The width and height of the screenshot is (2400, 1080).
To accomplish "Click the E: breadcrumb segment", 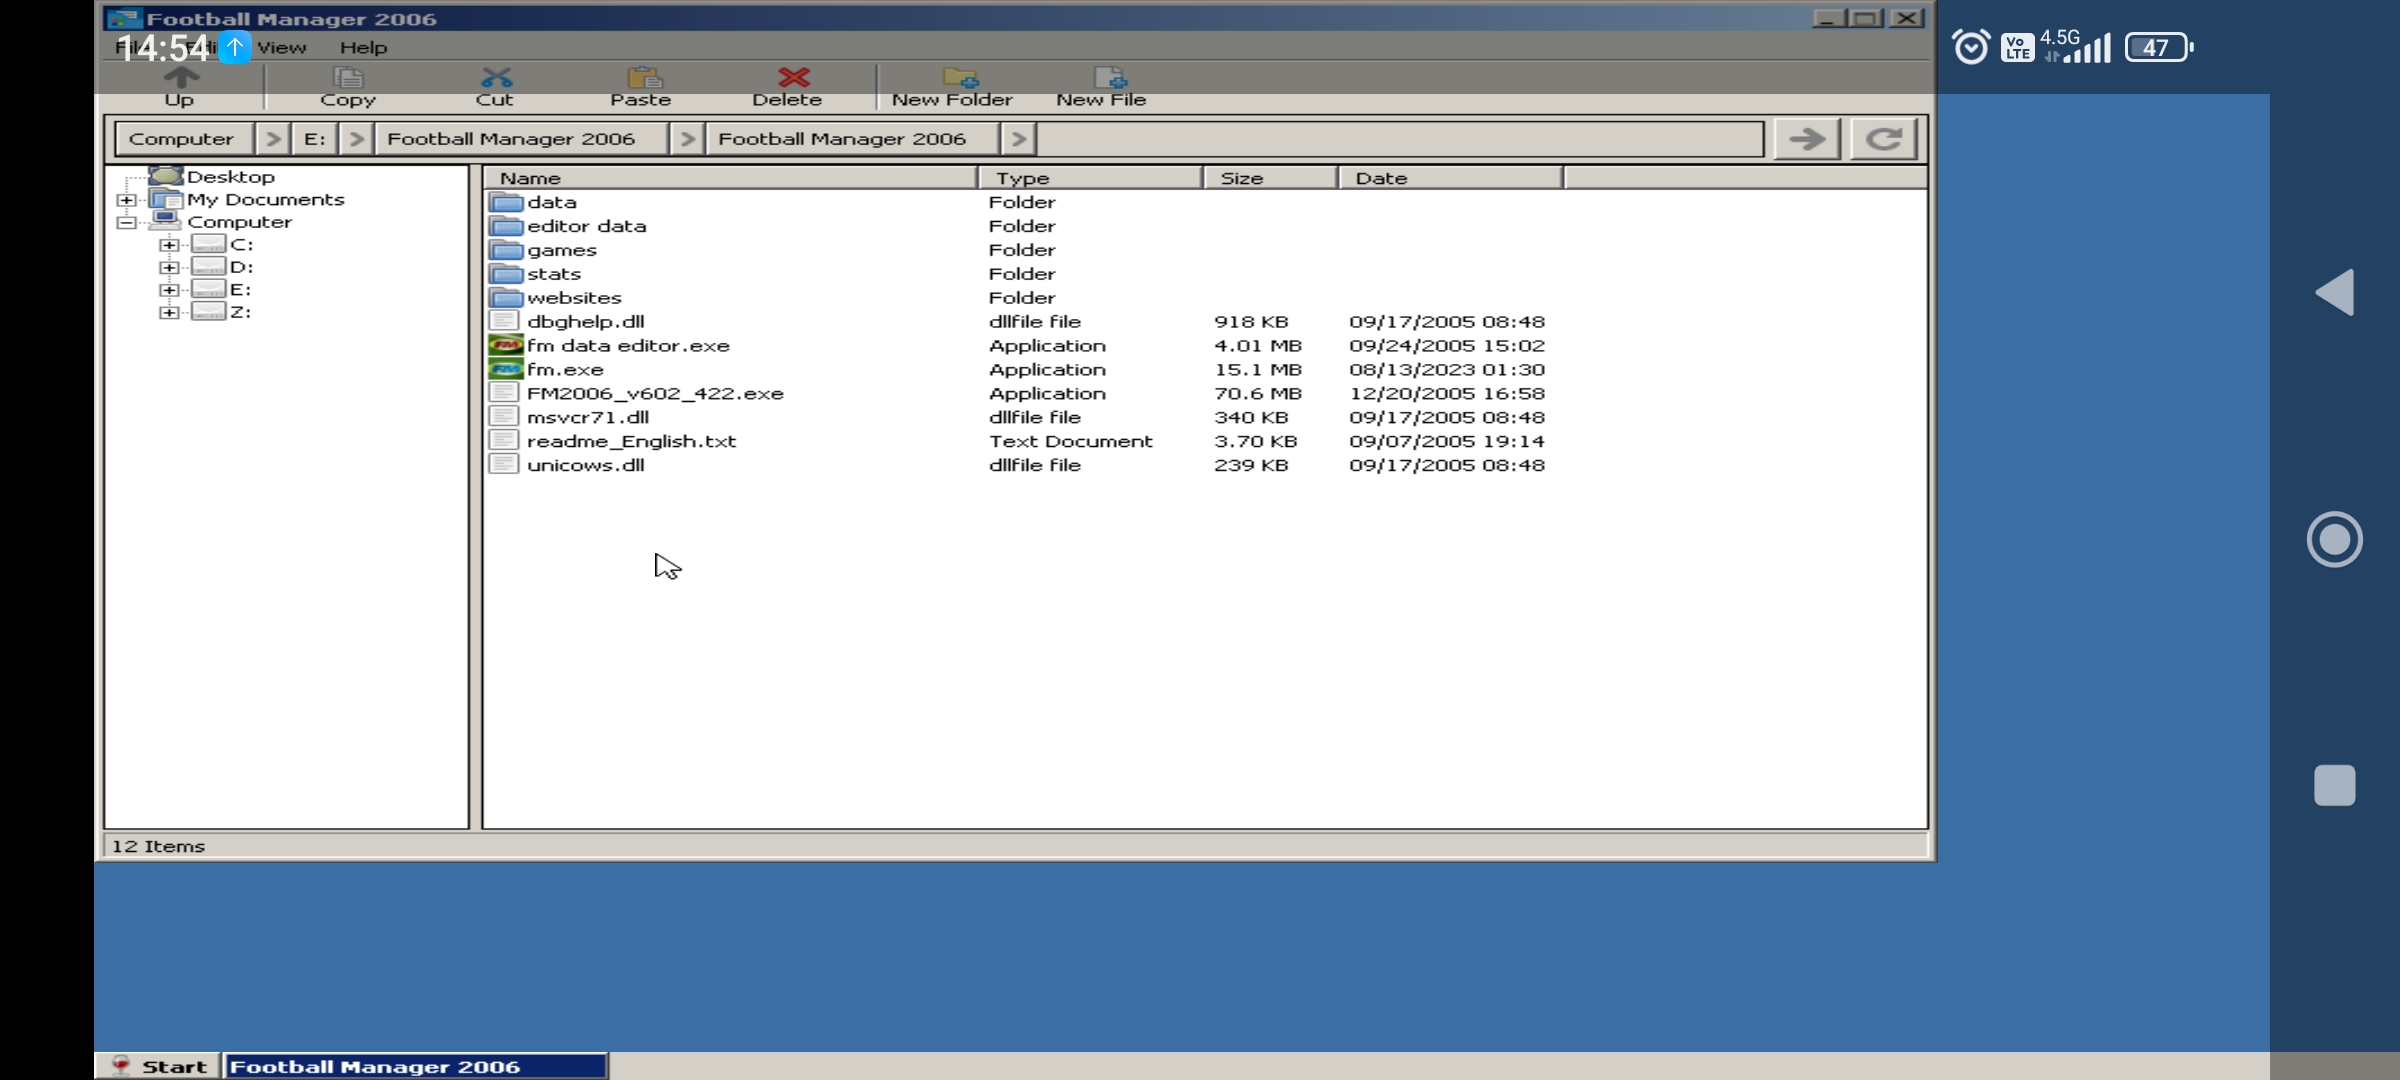I will pos(315,139).
